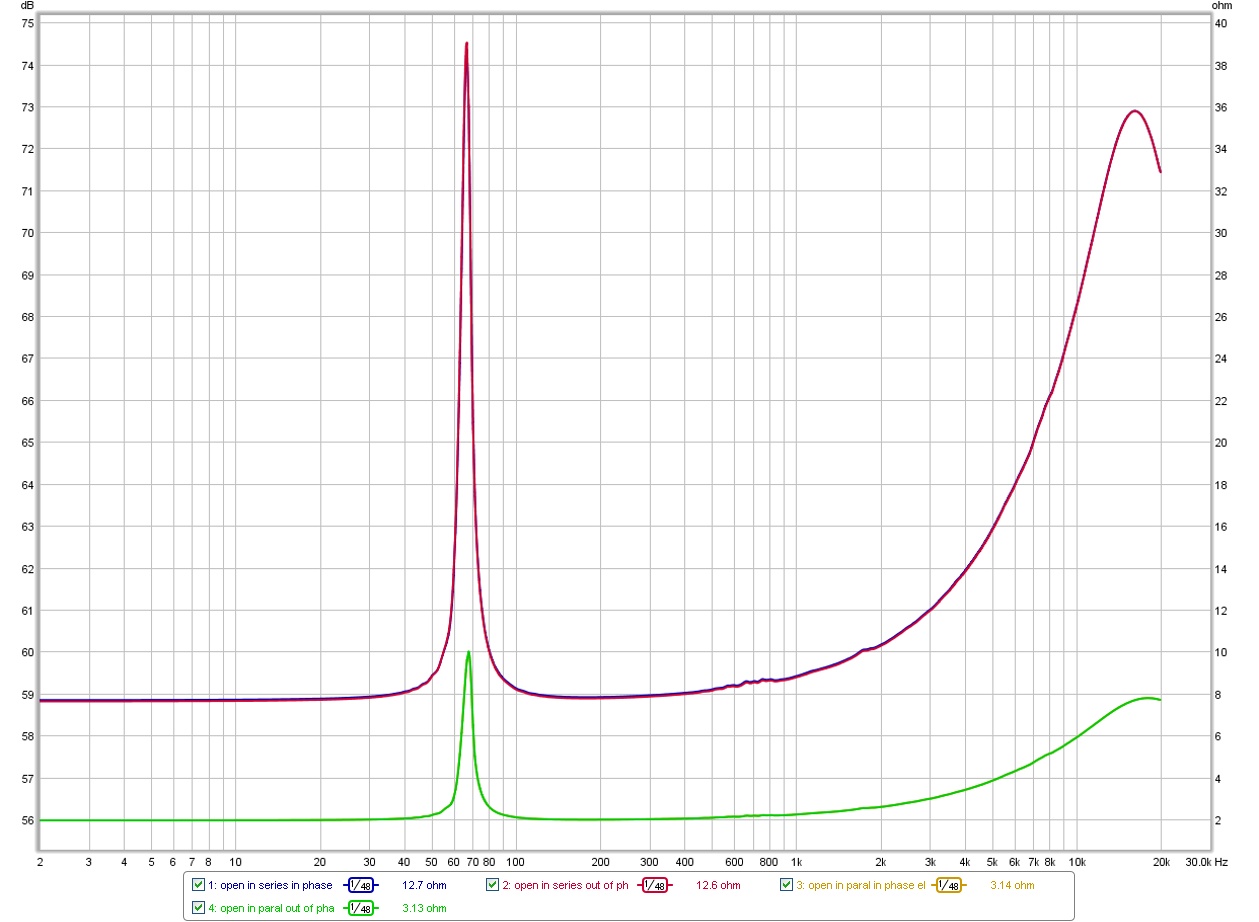Click the '12.6 ohm' legend value
This screenshot has width=1259, height=922.
coord(718,885)
